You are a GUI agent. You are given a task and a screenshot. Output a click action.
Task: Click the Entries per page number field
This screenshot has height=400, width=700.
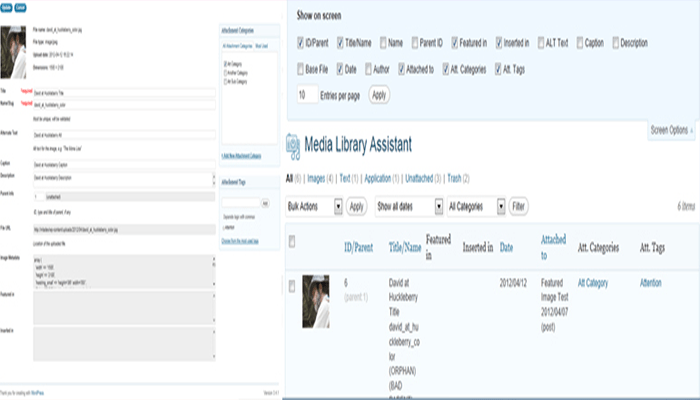(307, 95)
